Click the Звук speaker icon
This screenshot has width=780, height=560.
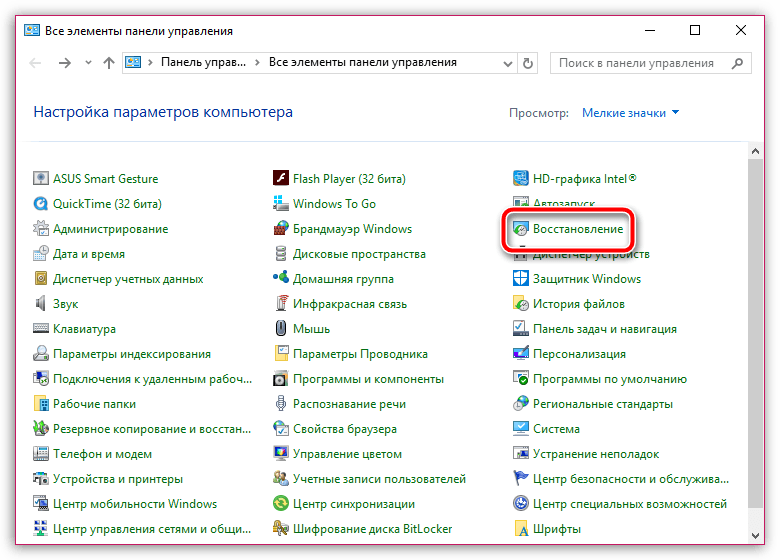click(x=40, y=303)
